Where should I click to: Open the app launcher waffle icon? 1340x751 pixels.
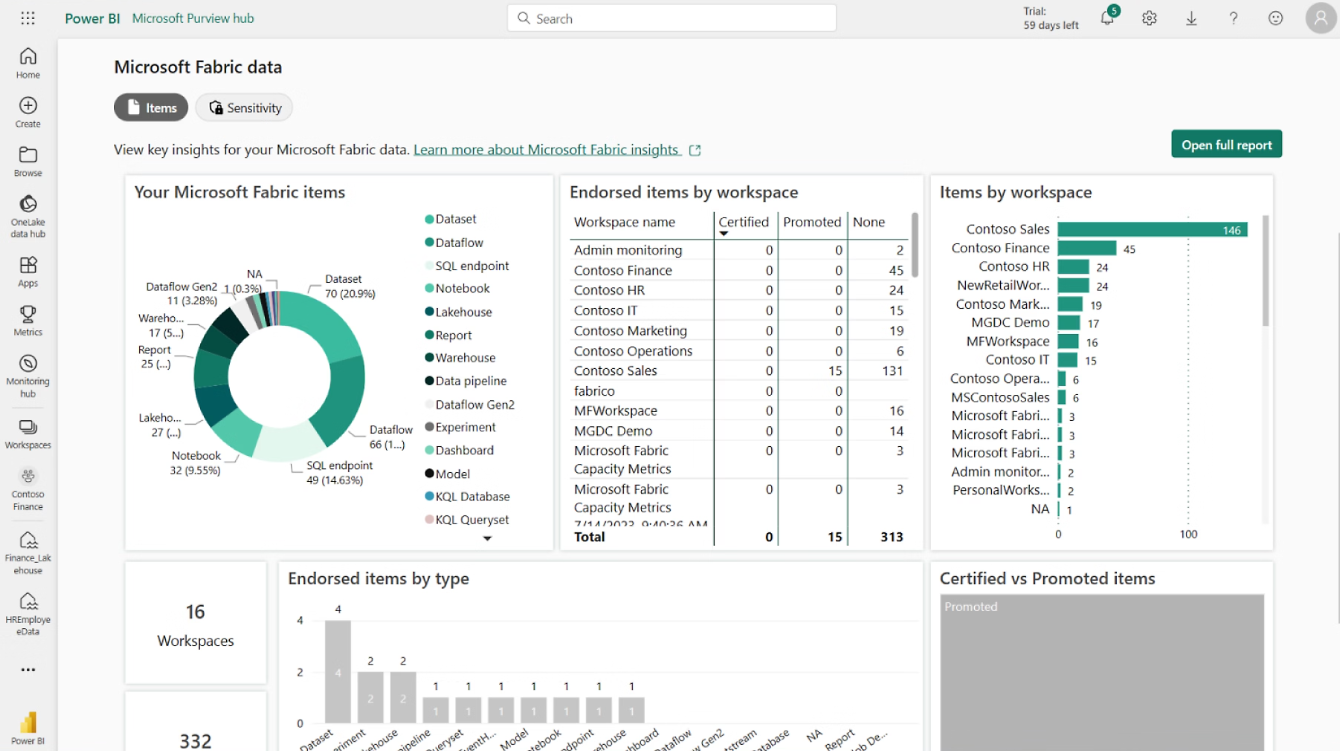[28, 18]
